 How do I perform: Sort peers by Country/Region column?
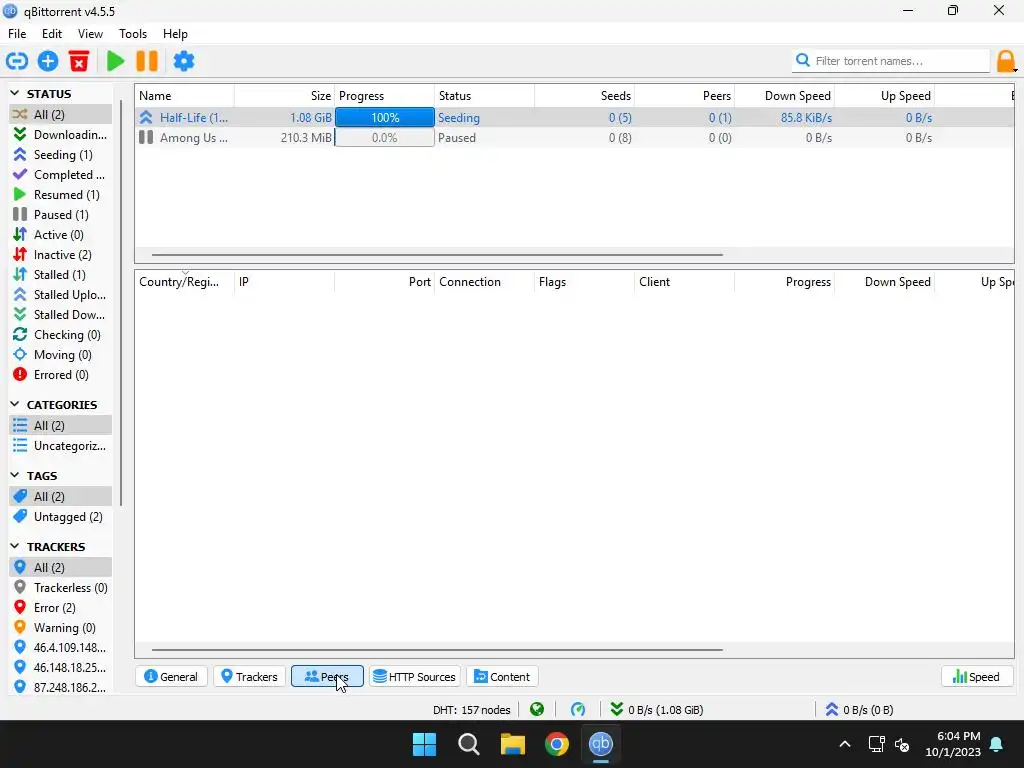tap(185, 282)
